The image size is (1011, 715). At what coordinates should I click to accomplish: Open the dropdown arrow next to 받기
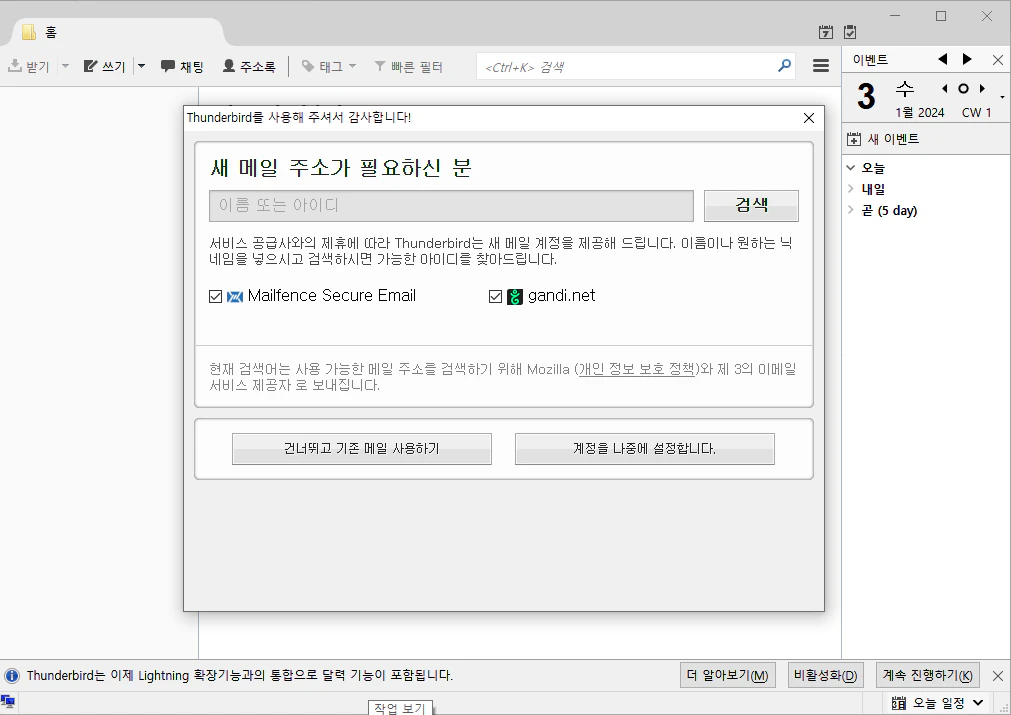click(65, 66)
